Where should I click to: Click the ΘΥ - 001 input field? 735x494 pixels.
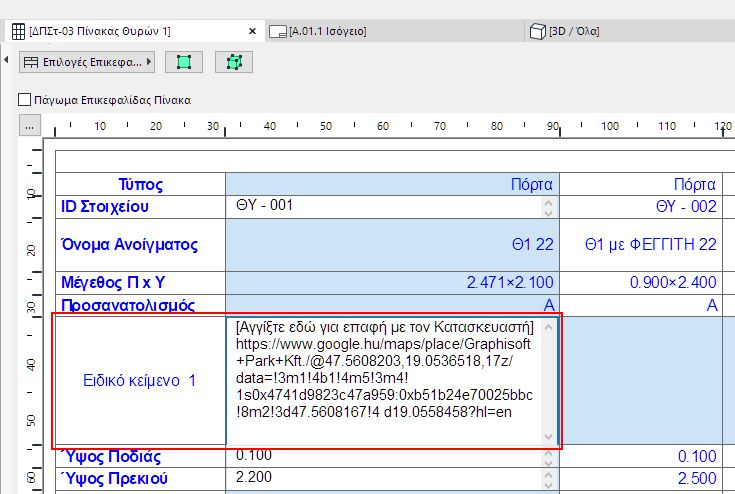pyautogui.click(x=383, y=206)
